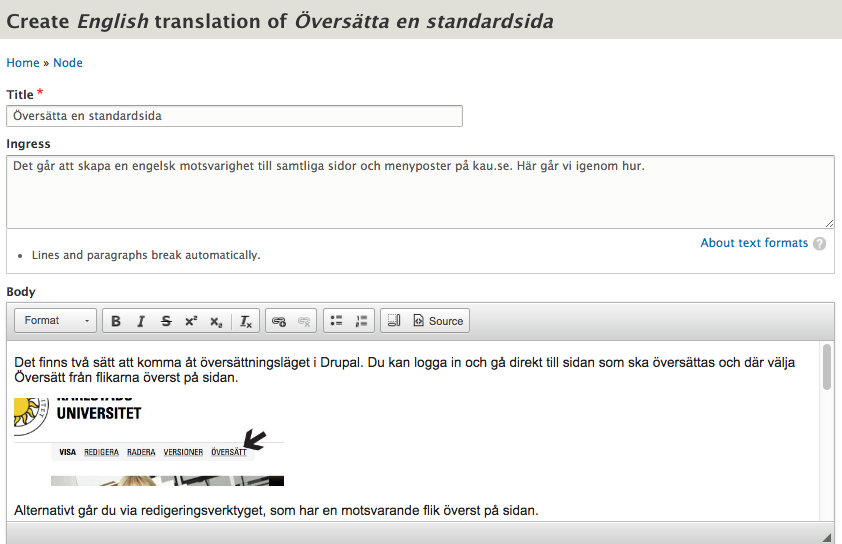Open the Format dropdown
This screenshot has width=842, height=544.
click(56, 321)
